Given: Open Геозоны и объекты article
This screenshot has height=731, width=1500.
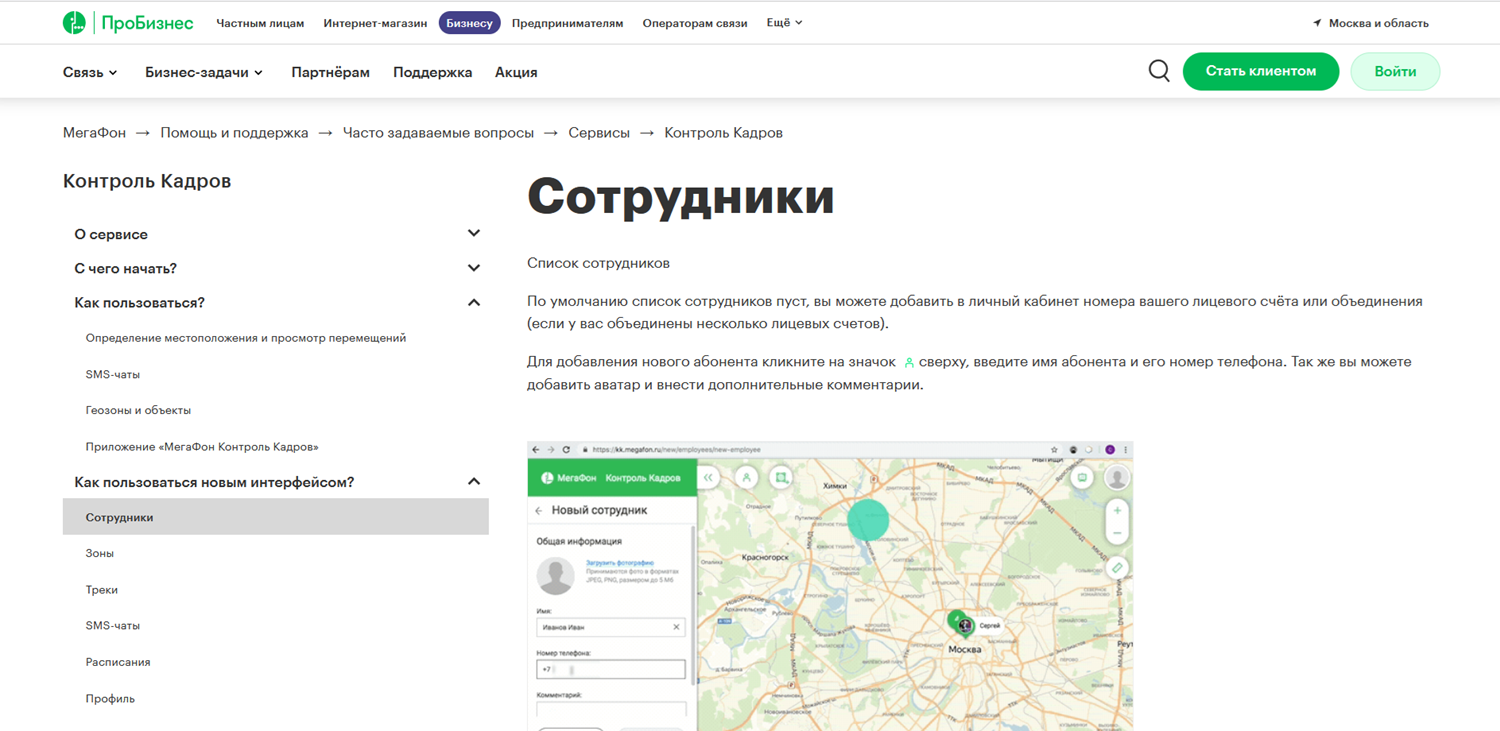Looking at the screenshot, I should tap(138, 410).
